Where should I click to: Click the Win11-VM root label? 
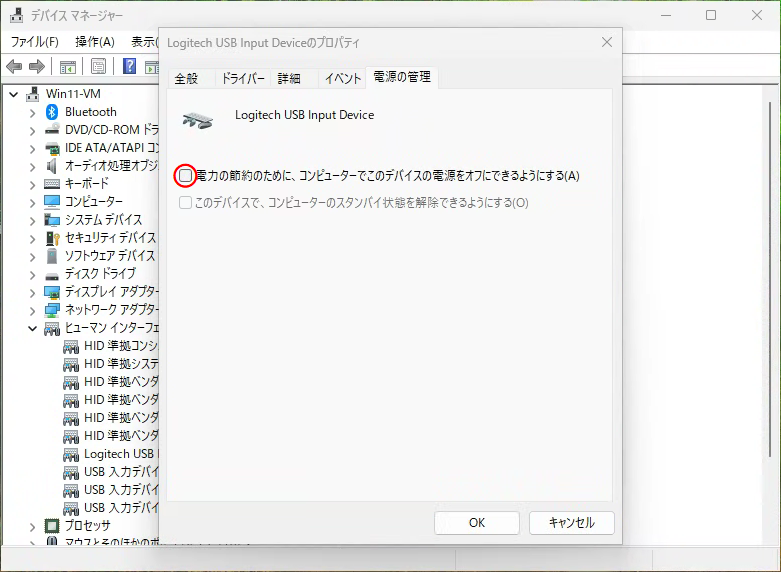click(73, 94)
